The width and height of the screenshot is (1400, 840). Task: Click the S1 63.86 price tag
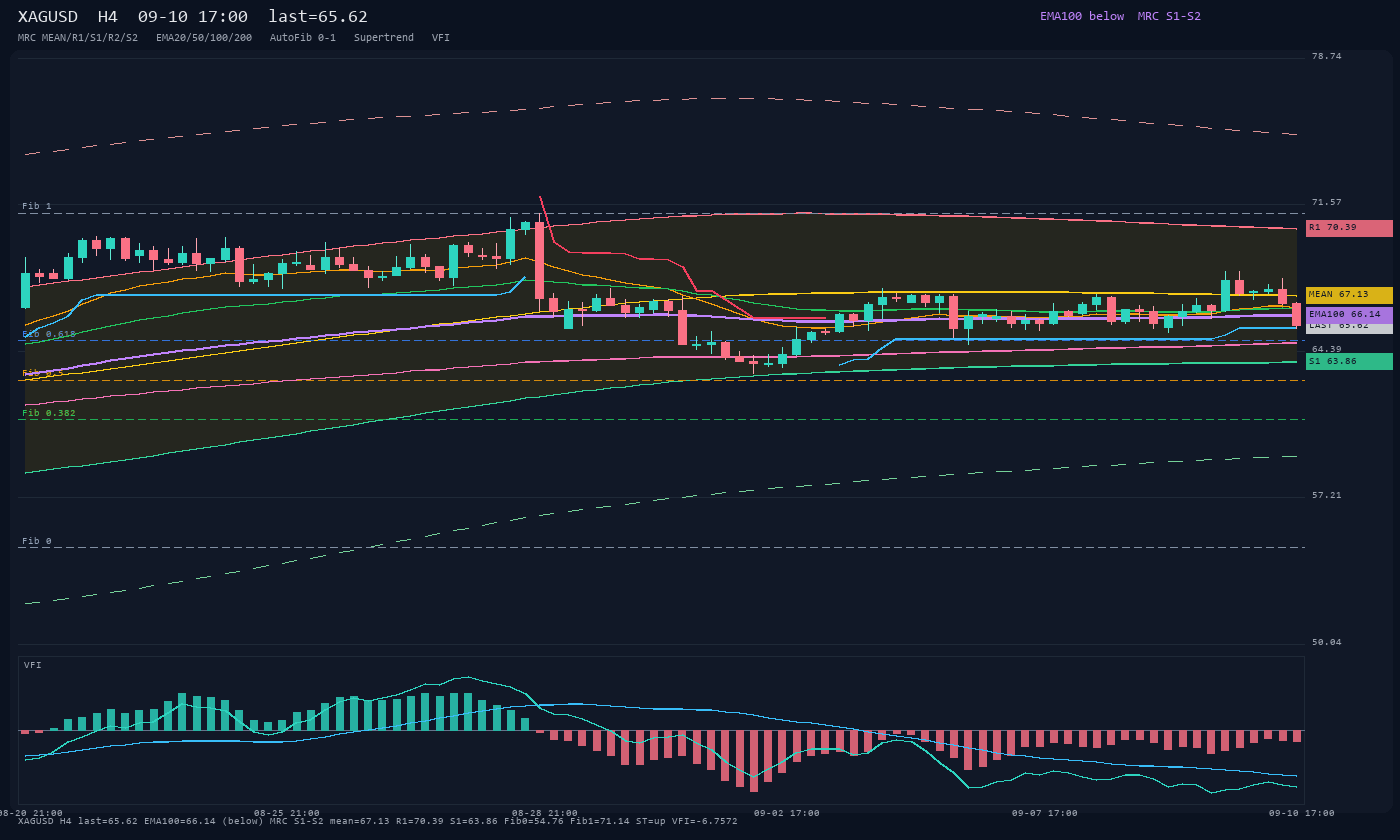(1349, 361)
